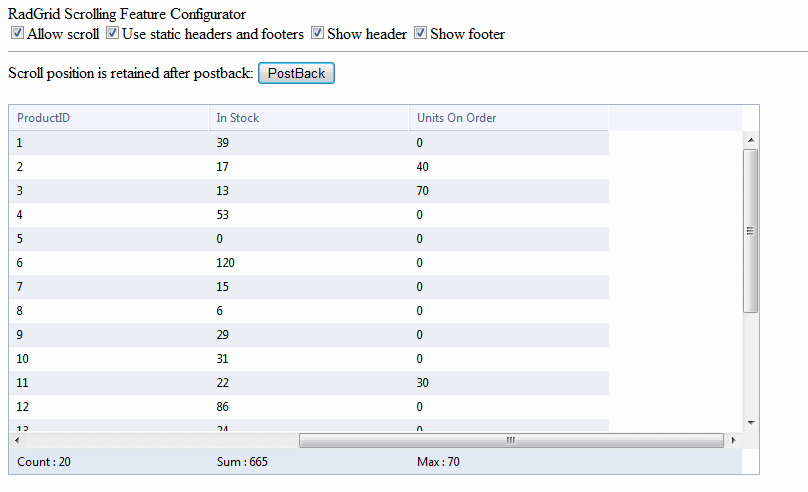
Task: Disable the Show header checkbox
Action: [x=318, y=34]
